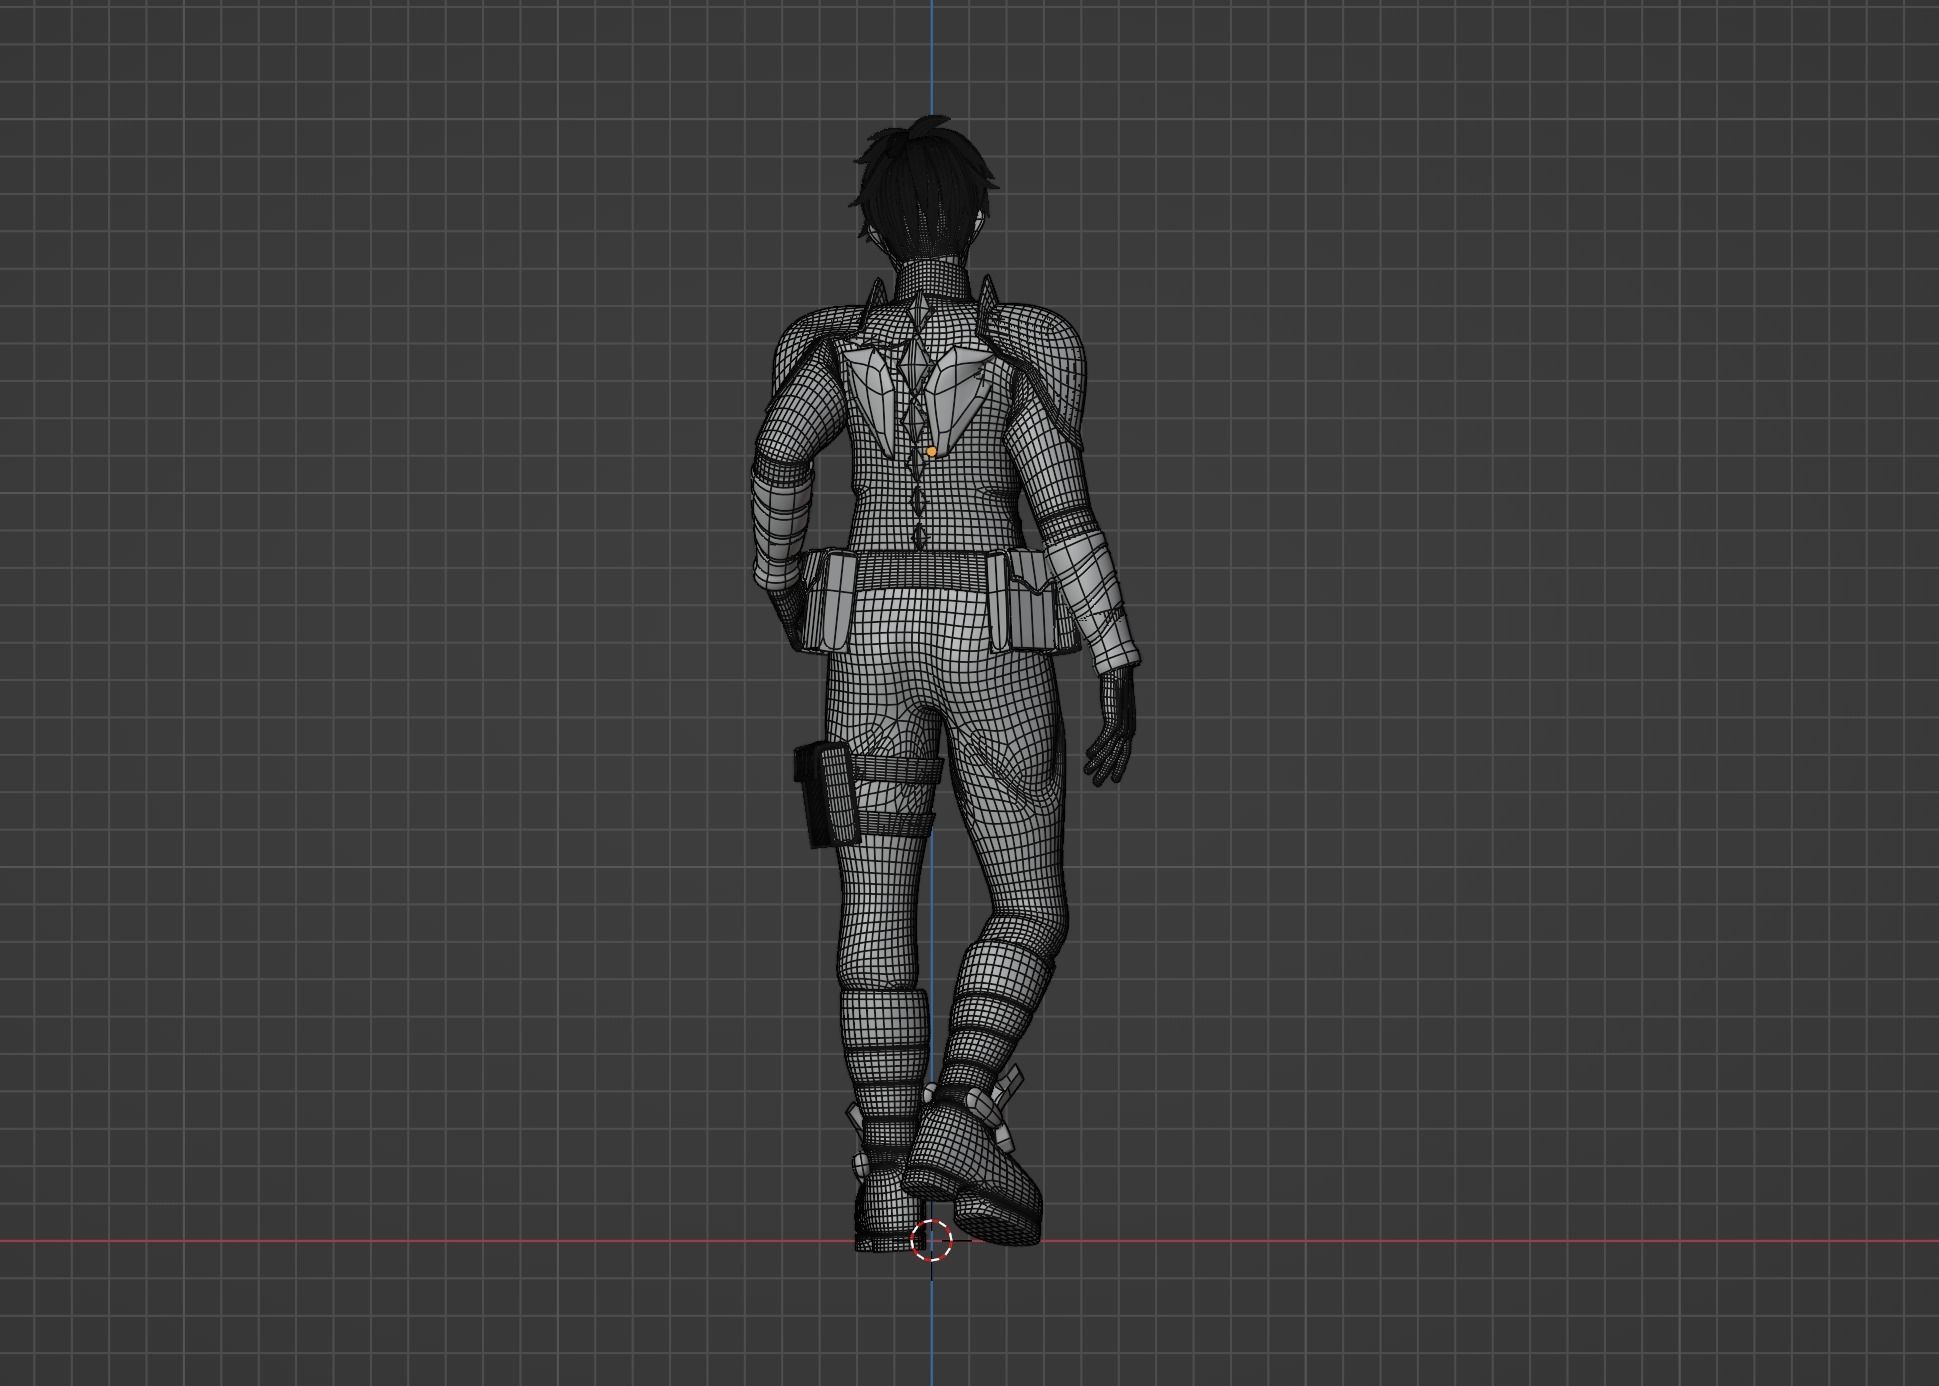1939x1386 pixels.
Task: Click the 3D cursor at the feet
Action: coord(932,1241)
